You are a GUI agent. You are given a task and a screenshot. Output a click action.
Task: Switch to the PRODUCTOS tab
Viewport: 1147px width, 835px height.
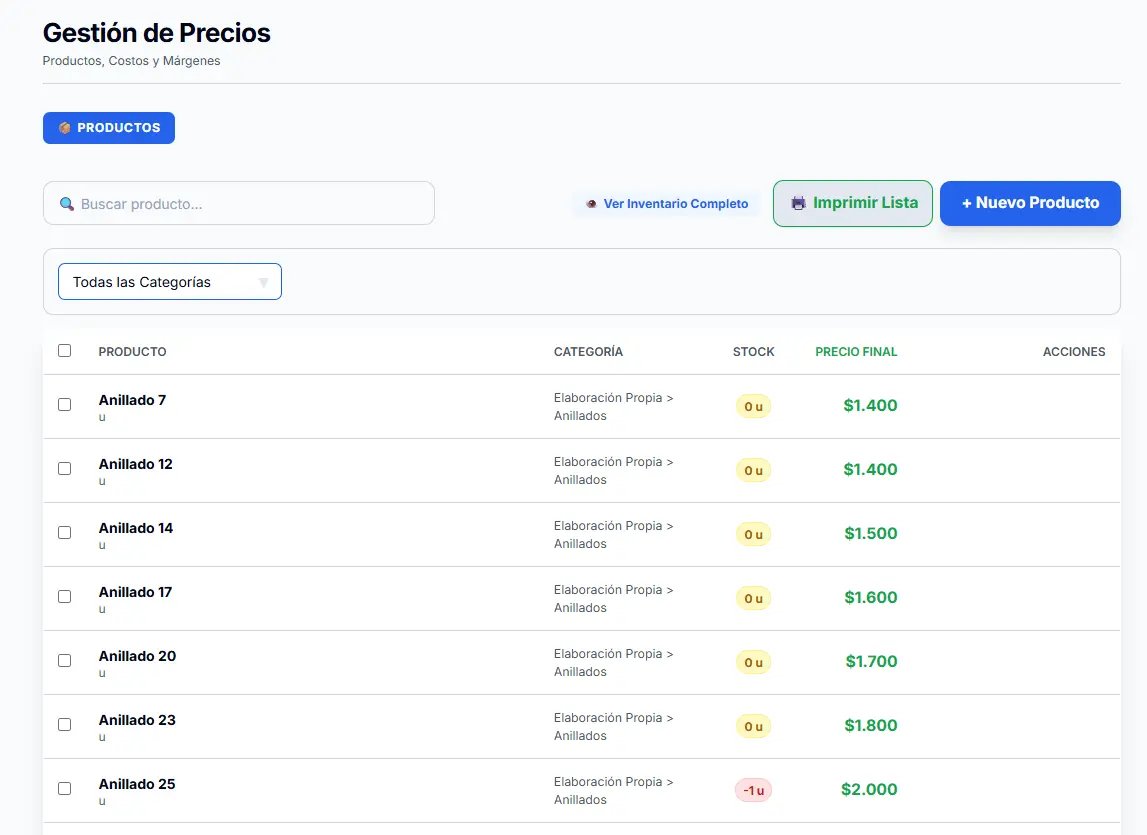pos(109,128)
